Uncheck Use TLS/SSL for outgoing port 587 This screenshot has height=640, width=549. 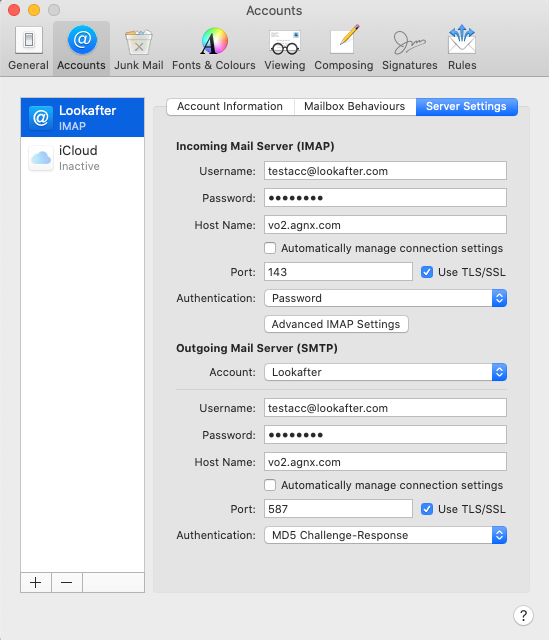click(427, 509)
